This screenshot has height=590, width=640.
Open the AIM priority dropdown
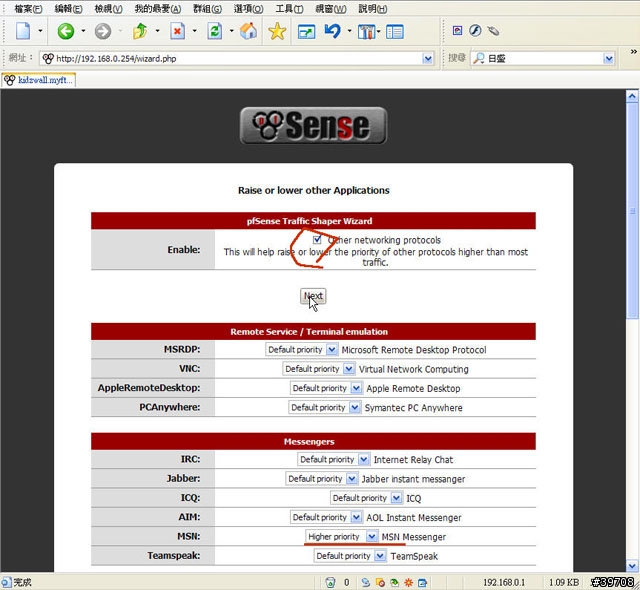[x=326, y=517]
